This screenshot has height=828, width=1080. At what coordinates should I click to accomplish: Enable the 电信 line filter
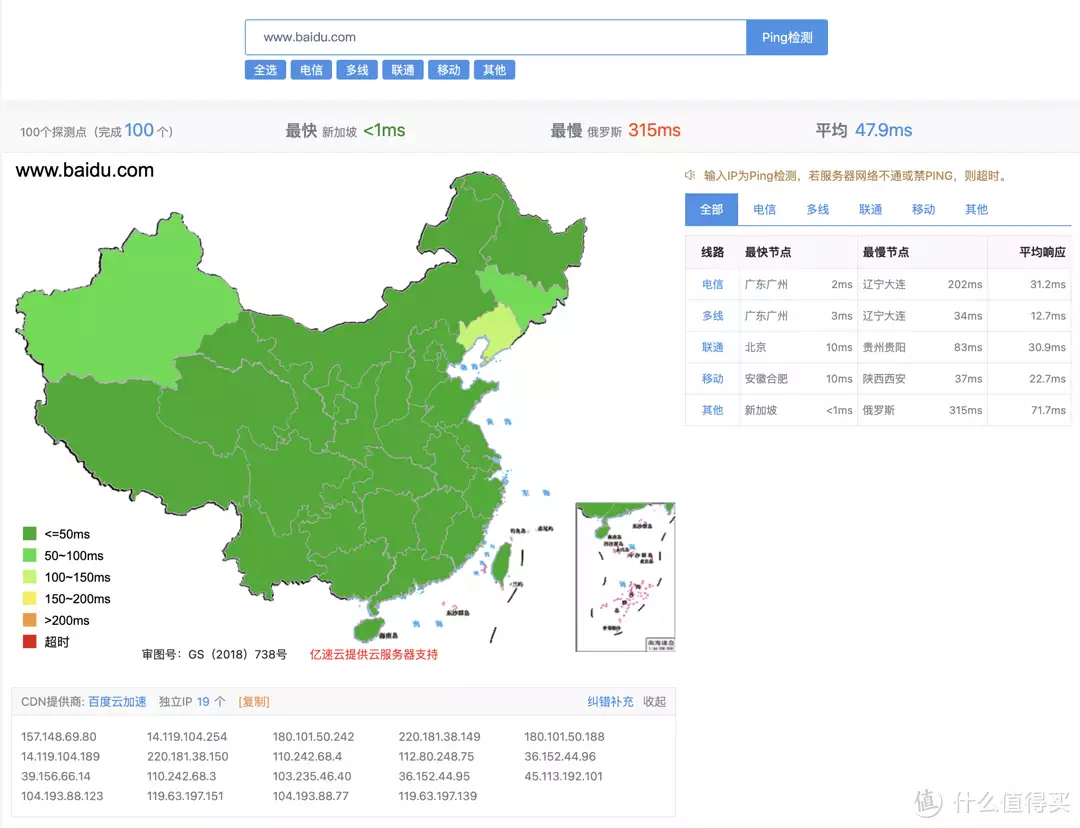[x=311, y=69]
